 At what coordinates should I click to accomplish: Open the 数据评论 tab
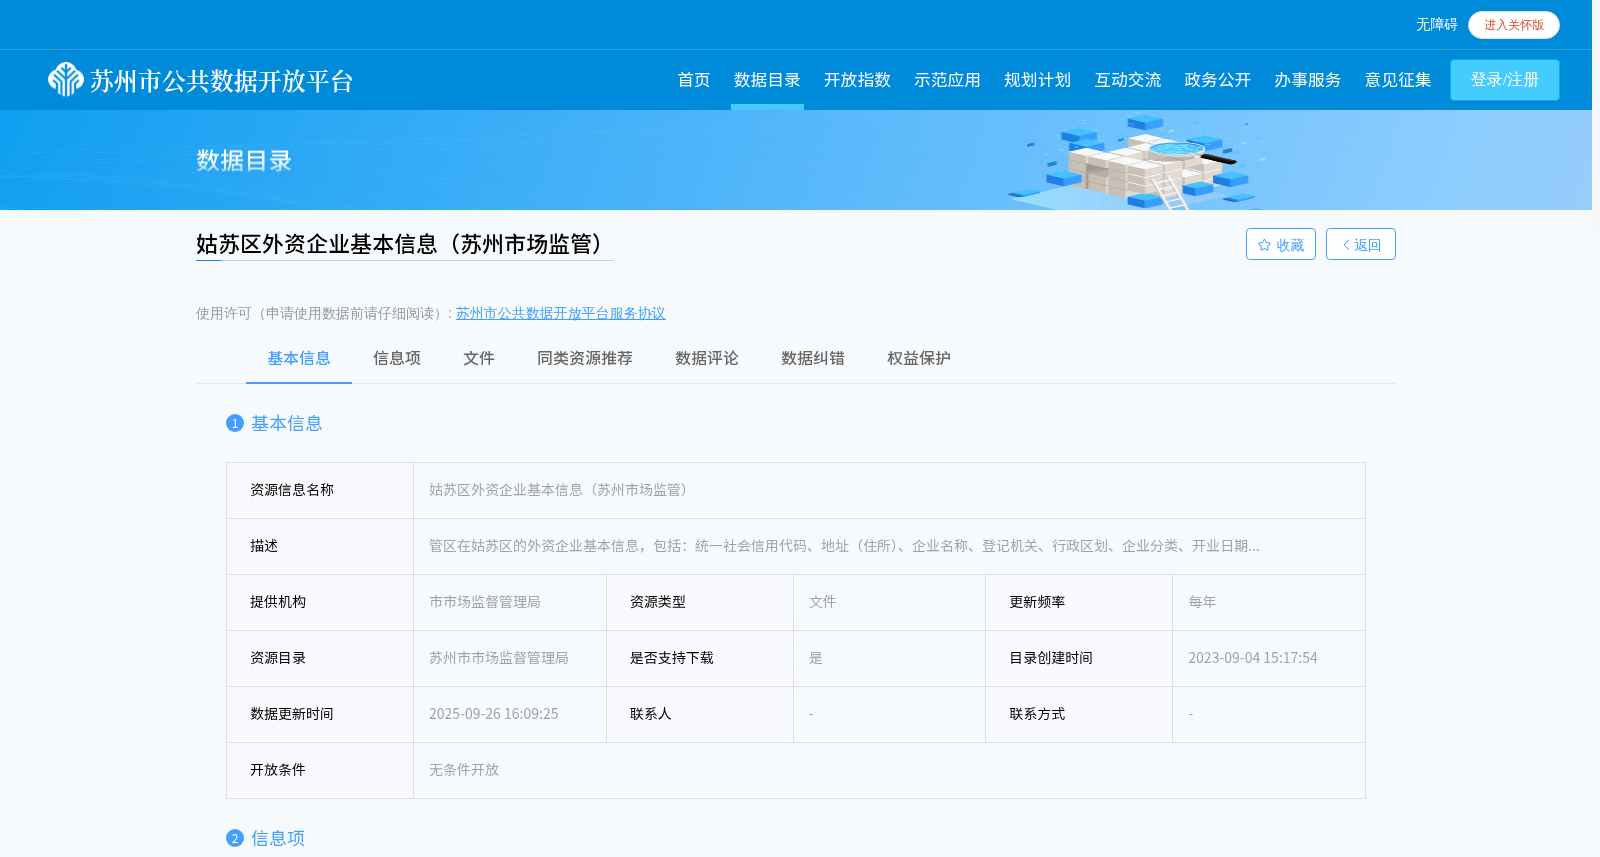point(707,358)
